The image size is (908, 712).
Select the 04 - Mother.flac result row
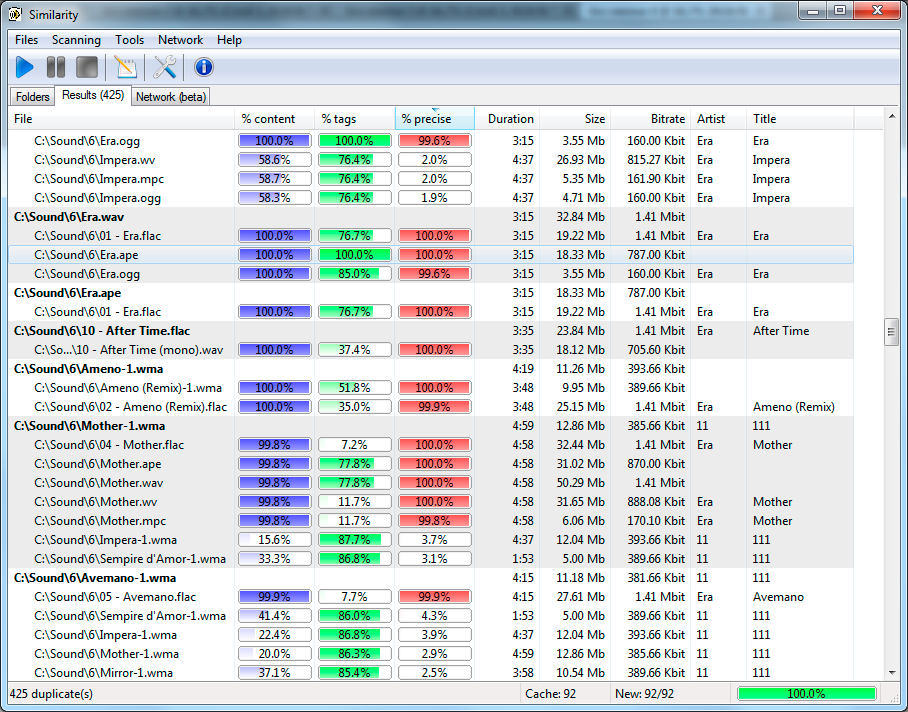click(109, 445)
